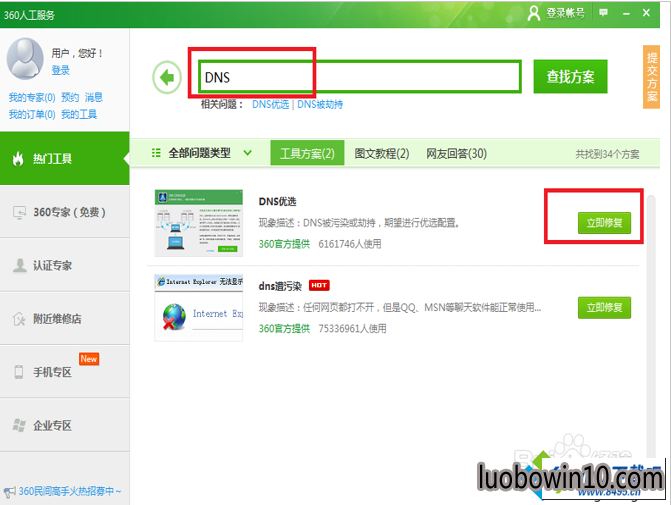The image size is (671, 505).
Task: Click the HOT badge next to dns遭污染
Action: (x=319, y=285)
